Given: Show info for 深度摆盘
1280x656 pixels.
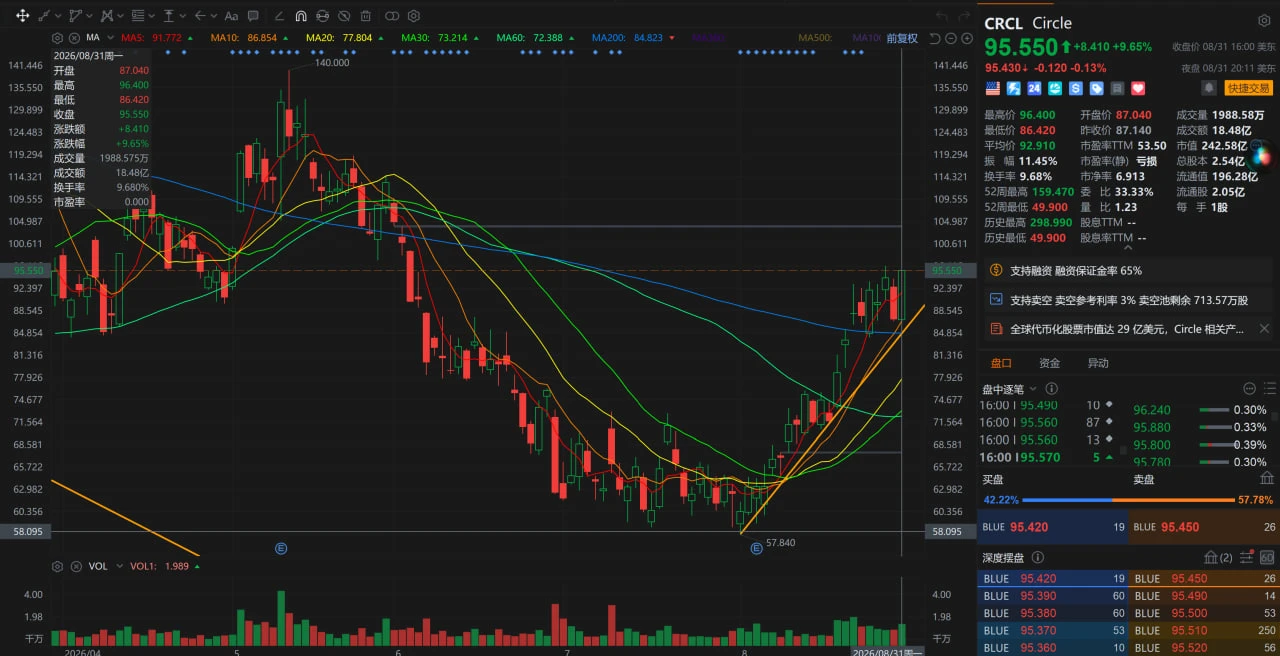Looking at the screenshot, I should coord(1037,557).
